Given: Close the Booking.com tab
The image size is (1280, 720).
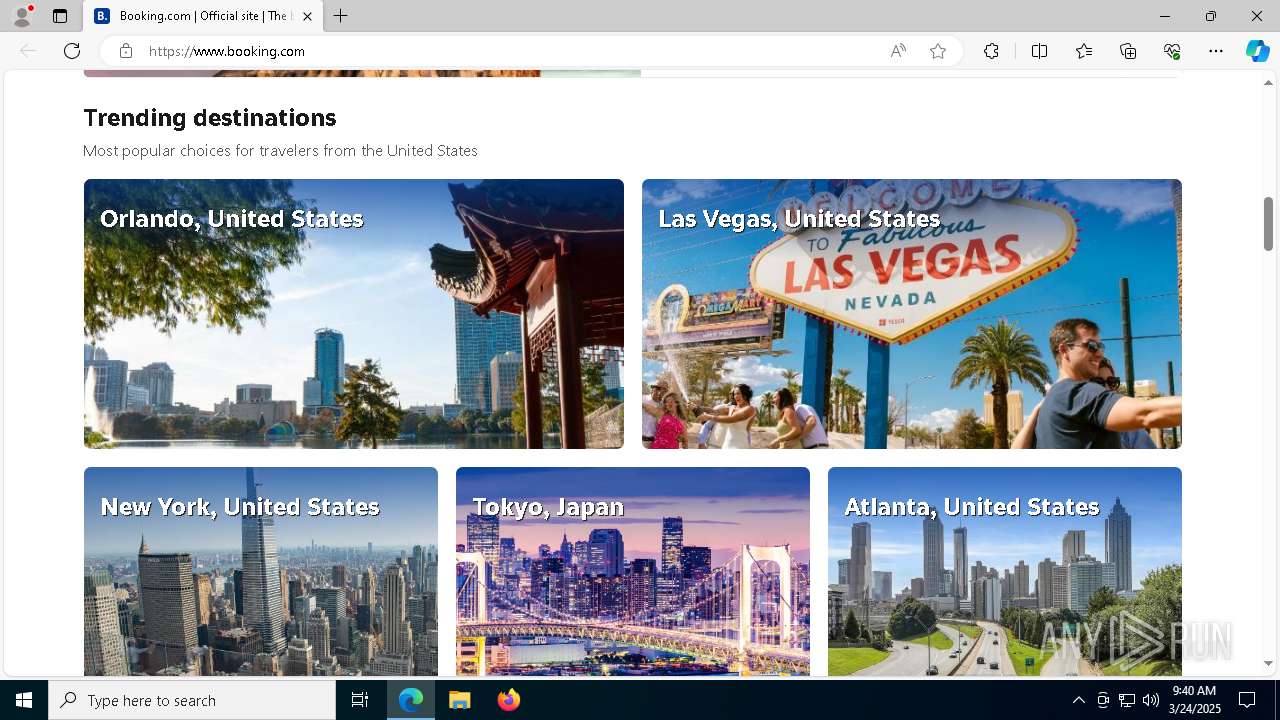Looking at the screenshot, I should [307, 16].
